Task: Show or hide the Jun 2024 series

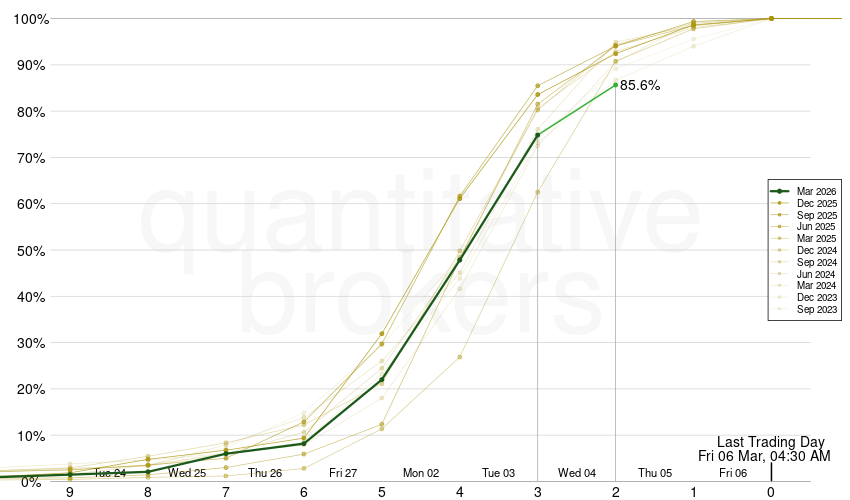Action: 816,274
